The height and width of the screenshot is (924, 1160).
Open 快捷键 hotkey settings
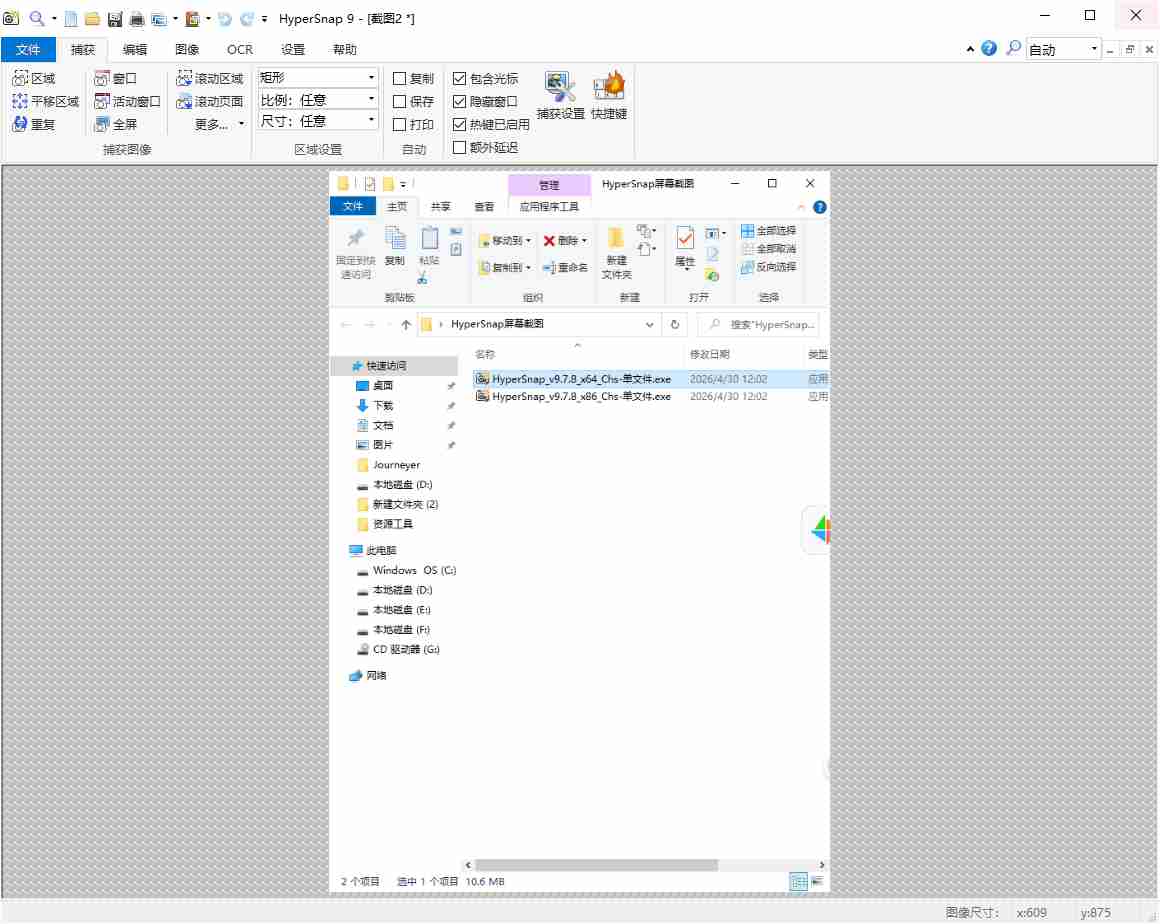pyautogui.click(x=609, y=95)
